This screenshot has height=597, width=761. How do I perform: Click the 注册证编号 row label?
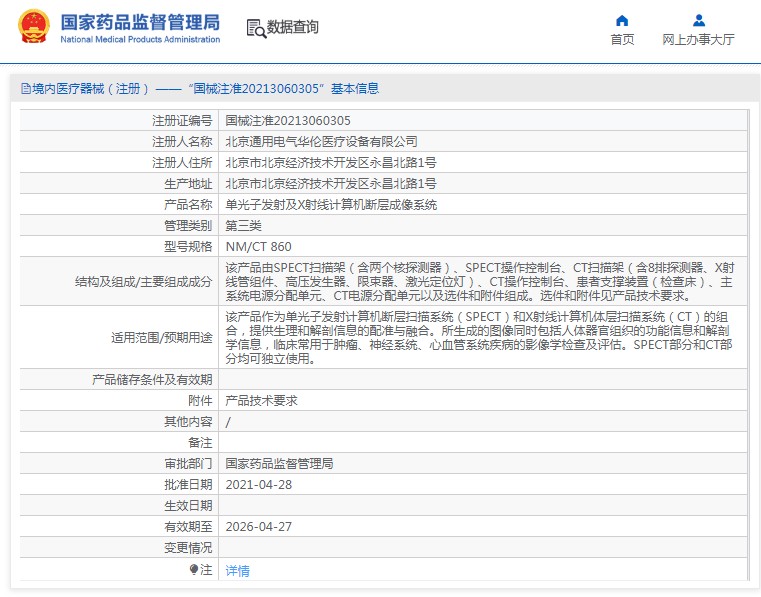coord(182,120)
